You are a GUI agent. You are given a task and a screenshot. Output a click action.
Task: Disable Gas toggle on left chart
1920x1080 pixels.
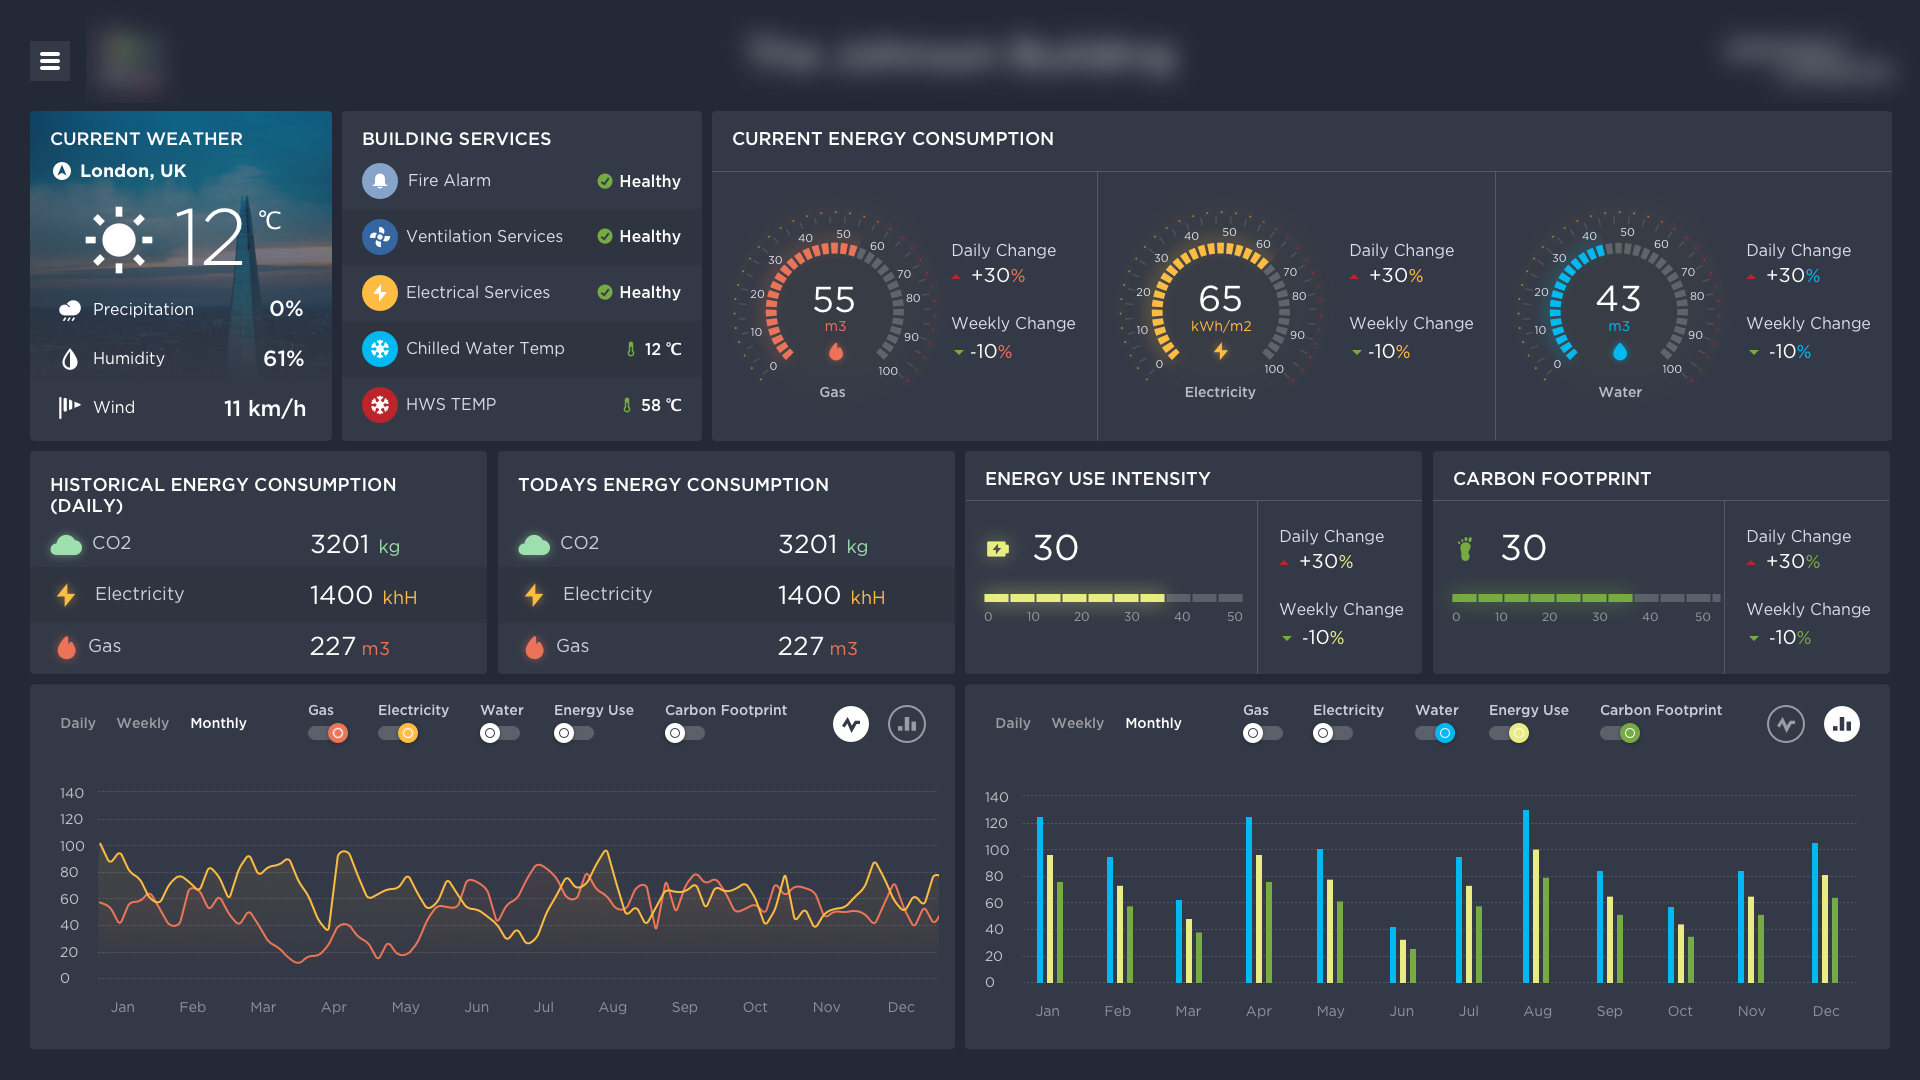[328, 733]
